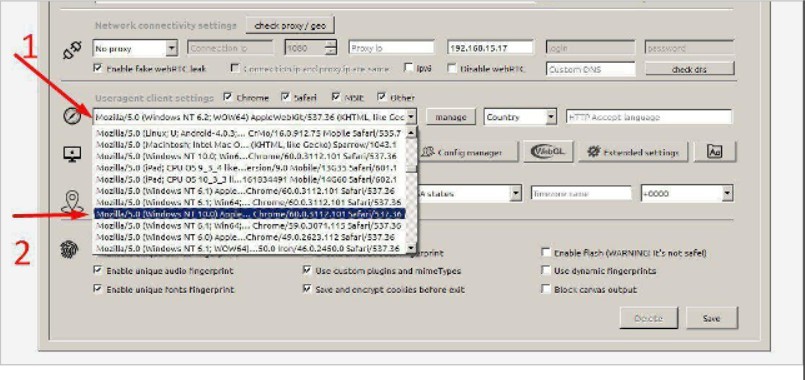
Task: Click the geolocation map pin icon
Action: pyautogui.click(x=72, y=201)
